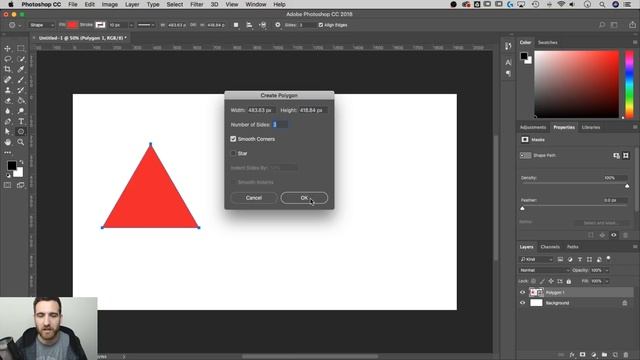Open the stroke line style dropdown
This screenshot has height=360, width=640.
(146, 25)
